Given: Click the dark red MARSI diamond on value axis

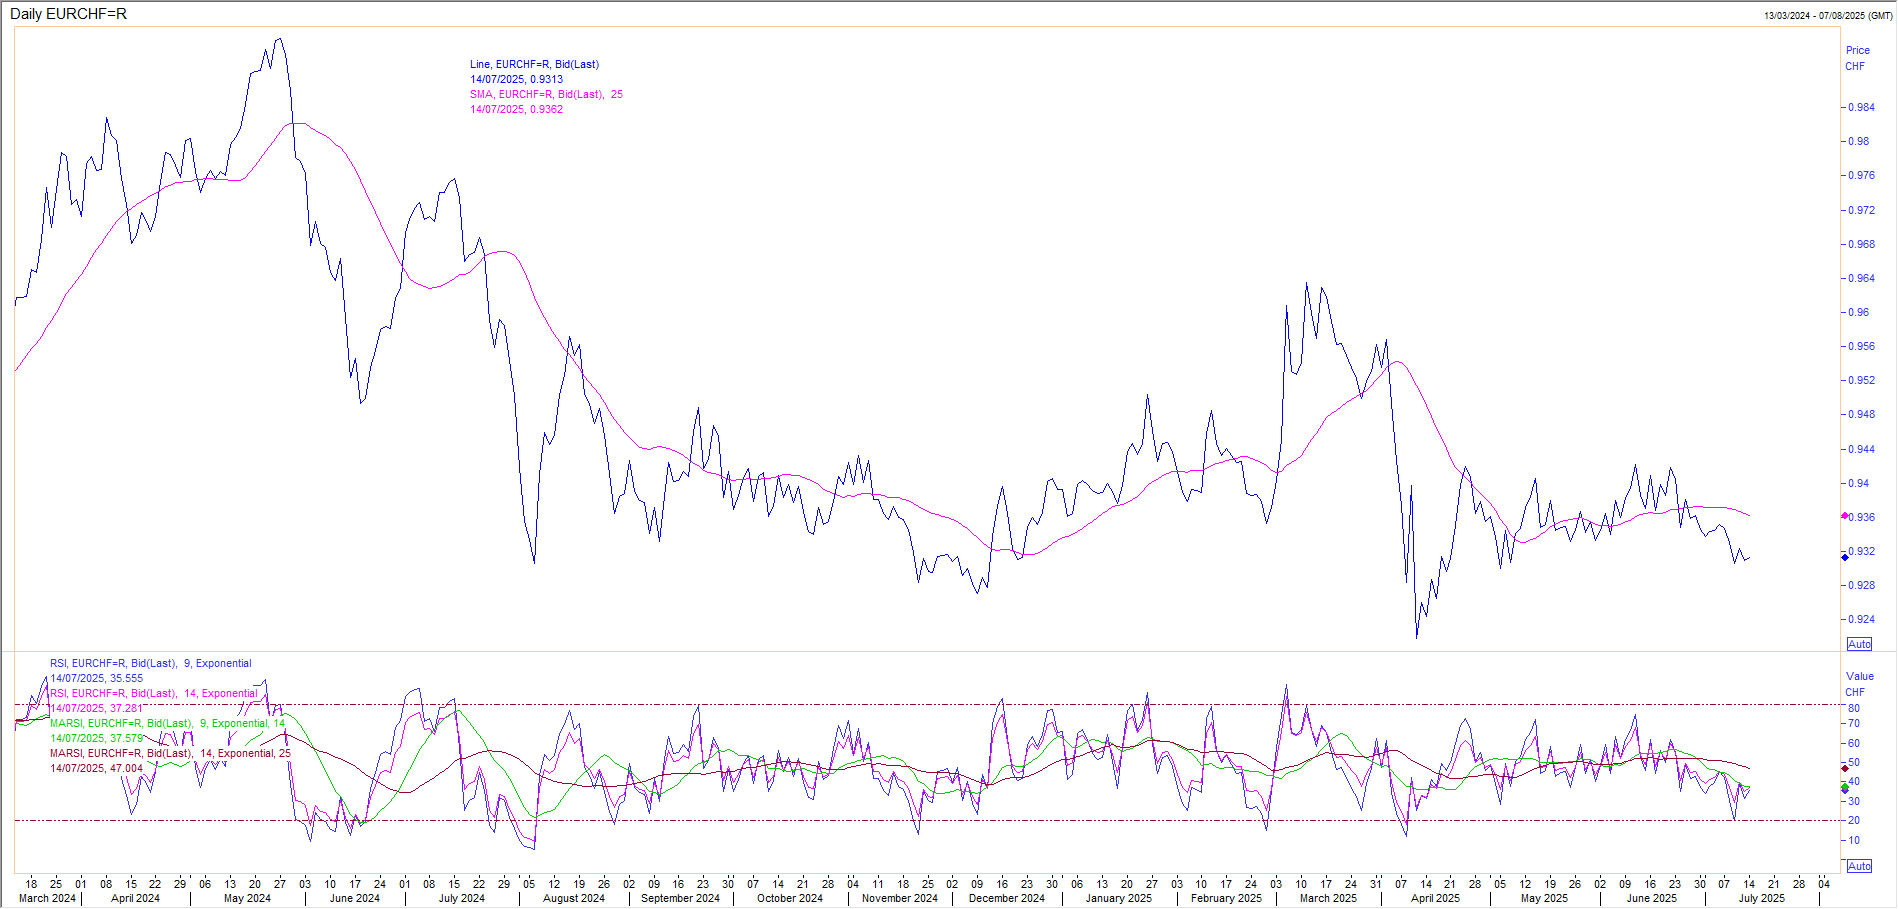Looking at the screenshot, I should pyautogui.click(x=1845, y=768).
